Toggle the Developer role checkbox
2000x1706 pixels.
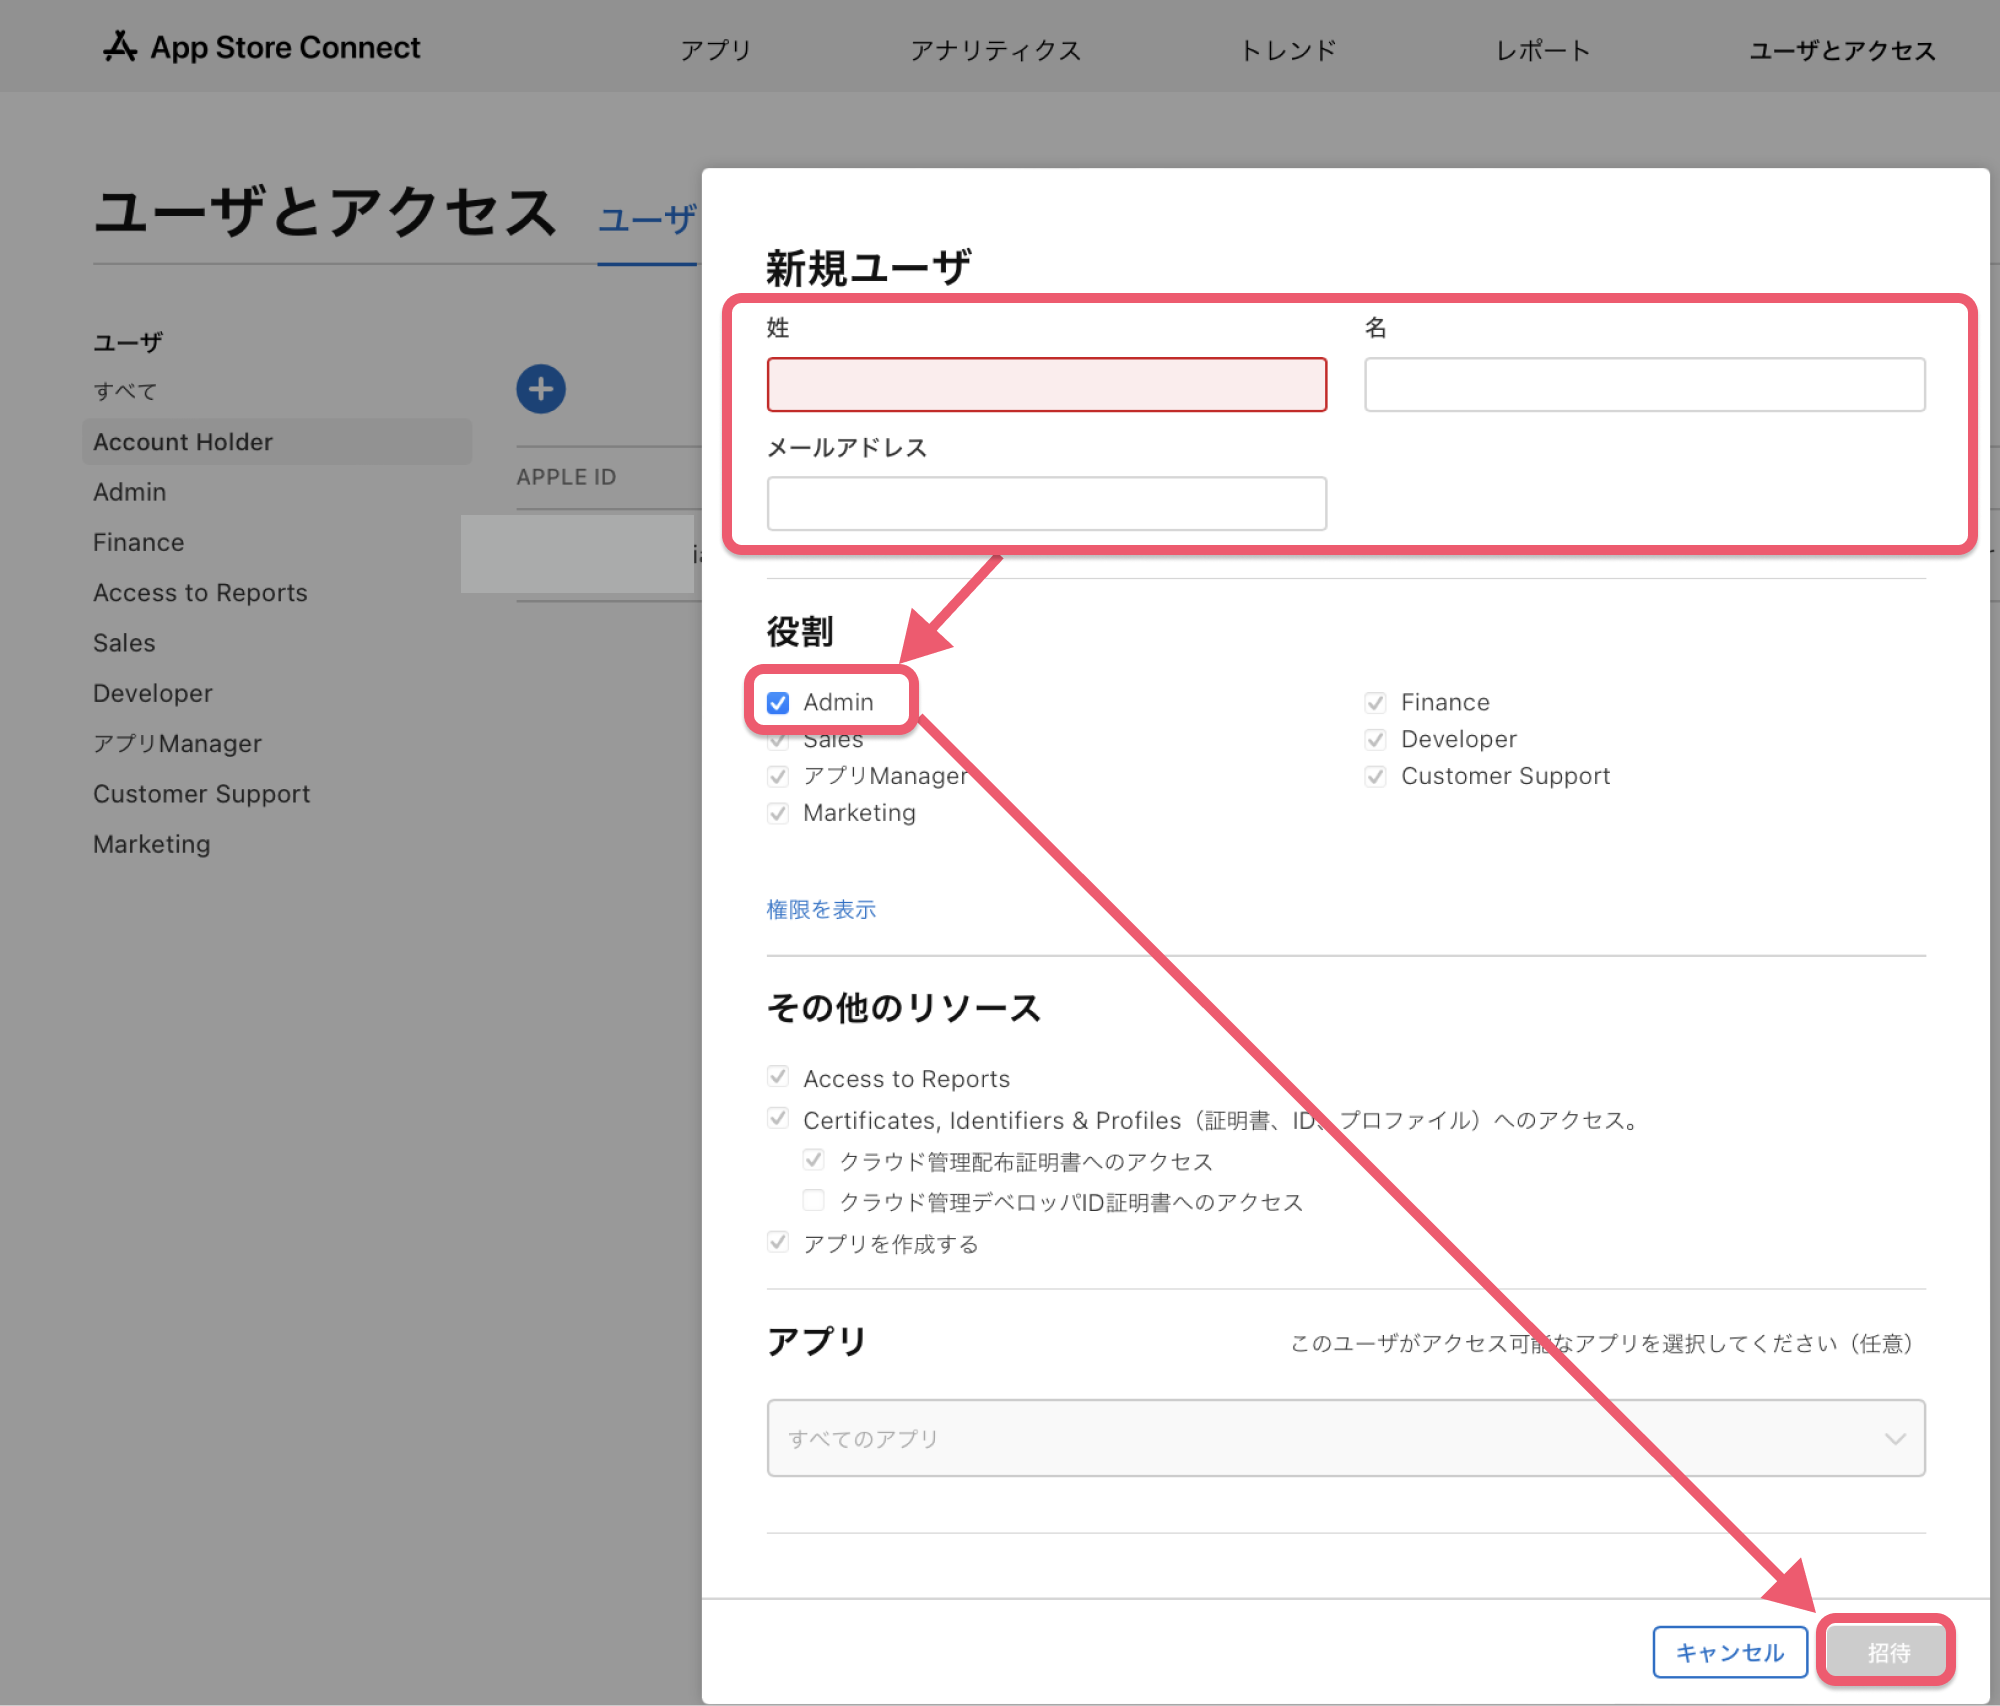[x=1375, y=739]
